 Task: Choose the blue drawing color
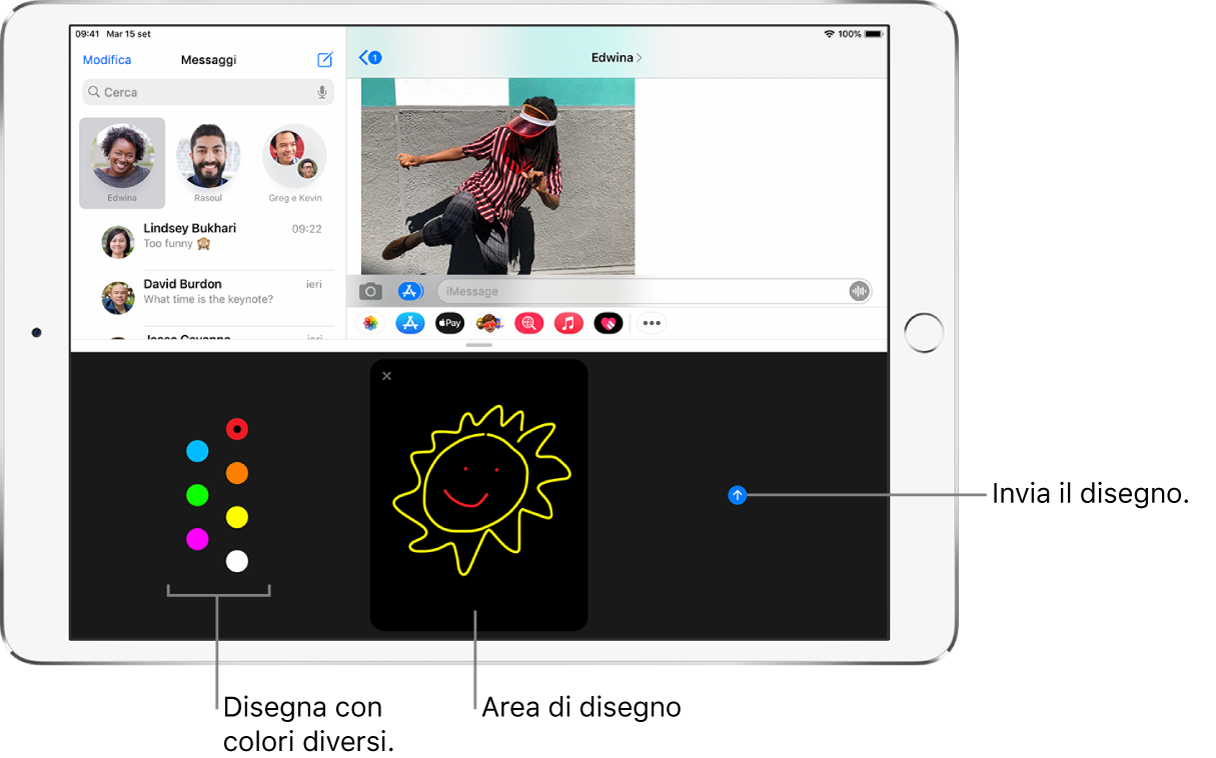[198, 452]
